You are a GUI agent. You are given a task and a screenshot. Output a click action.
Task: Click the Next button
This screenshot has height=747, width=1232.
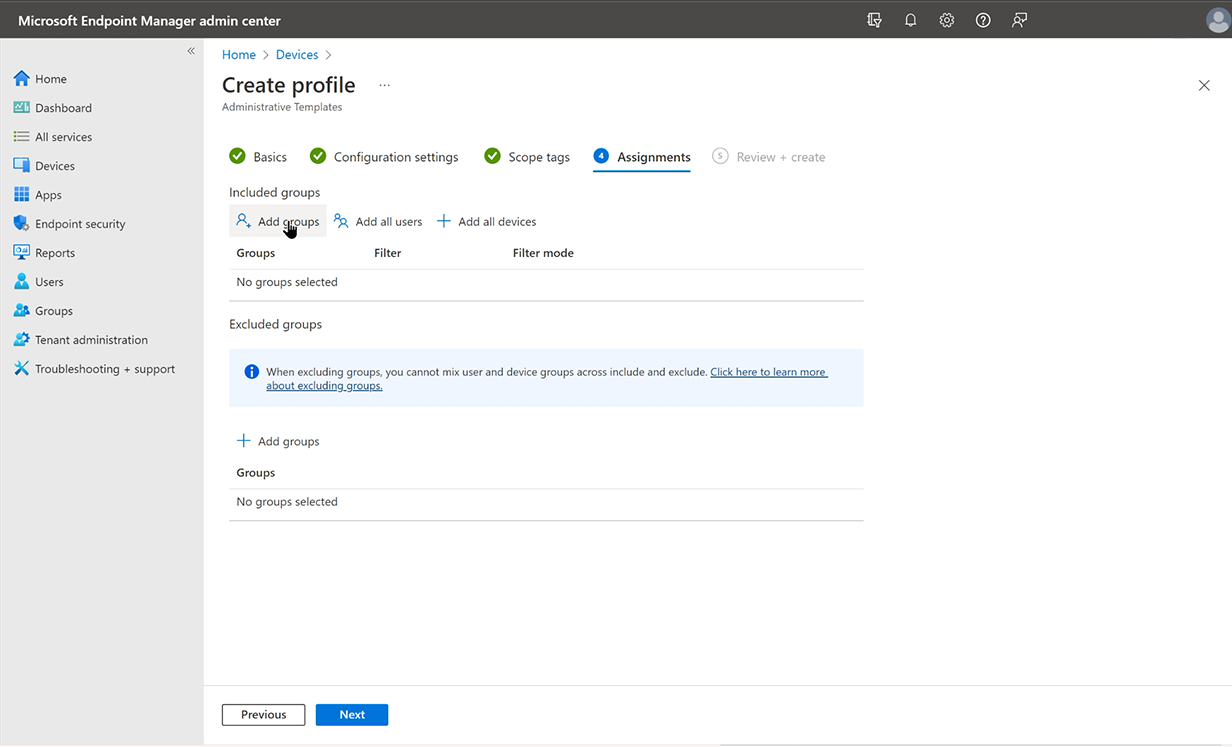(352, 715)
